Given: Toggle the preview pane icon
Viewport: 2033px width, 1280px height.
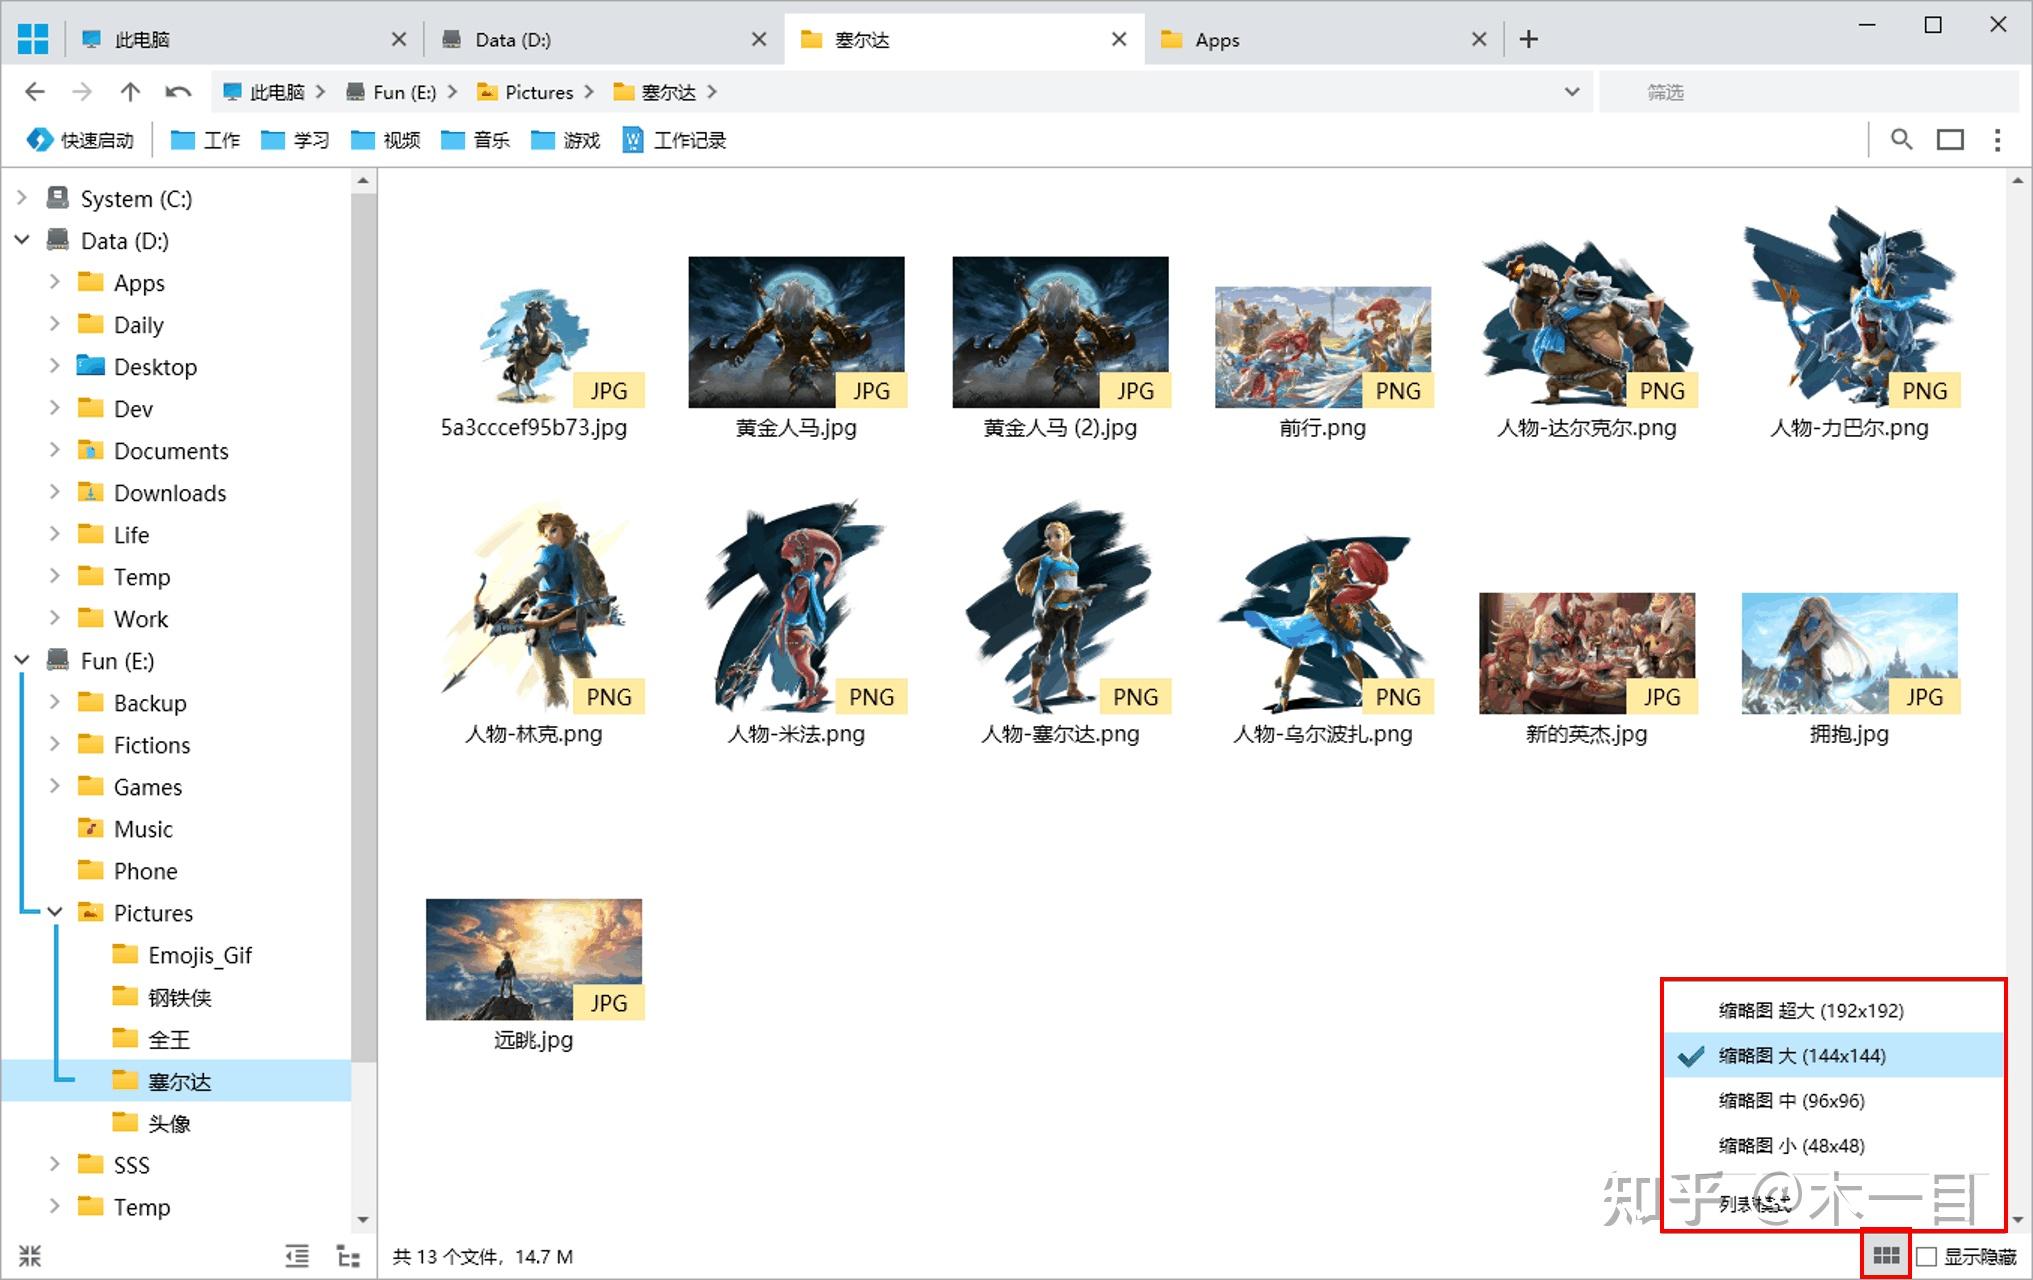Looking at the screenshot, I should click(x=1950, y=139).
